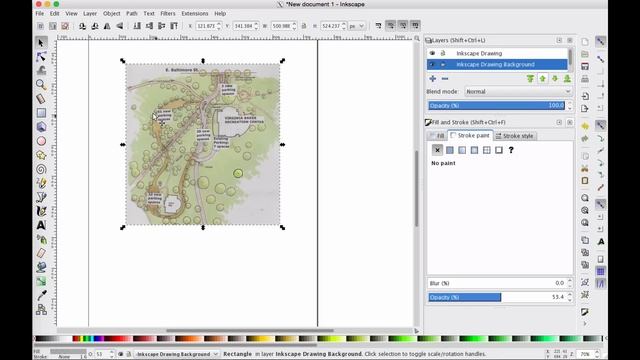Select the Ellipse circle tool

coord(41,141)
